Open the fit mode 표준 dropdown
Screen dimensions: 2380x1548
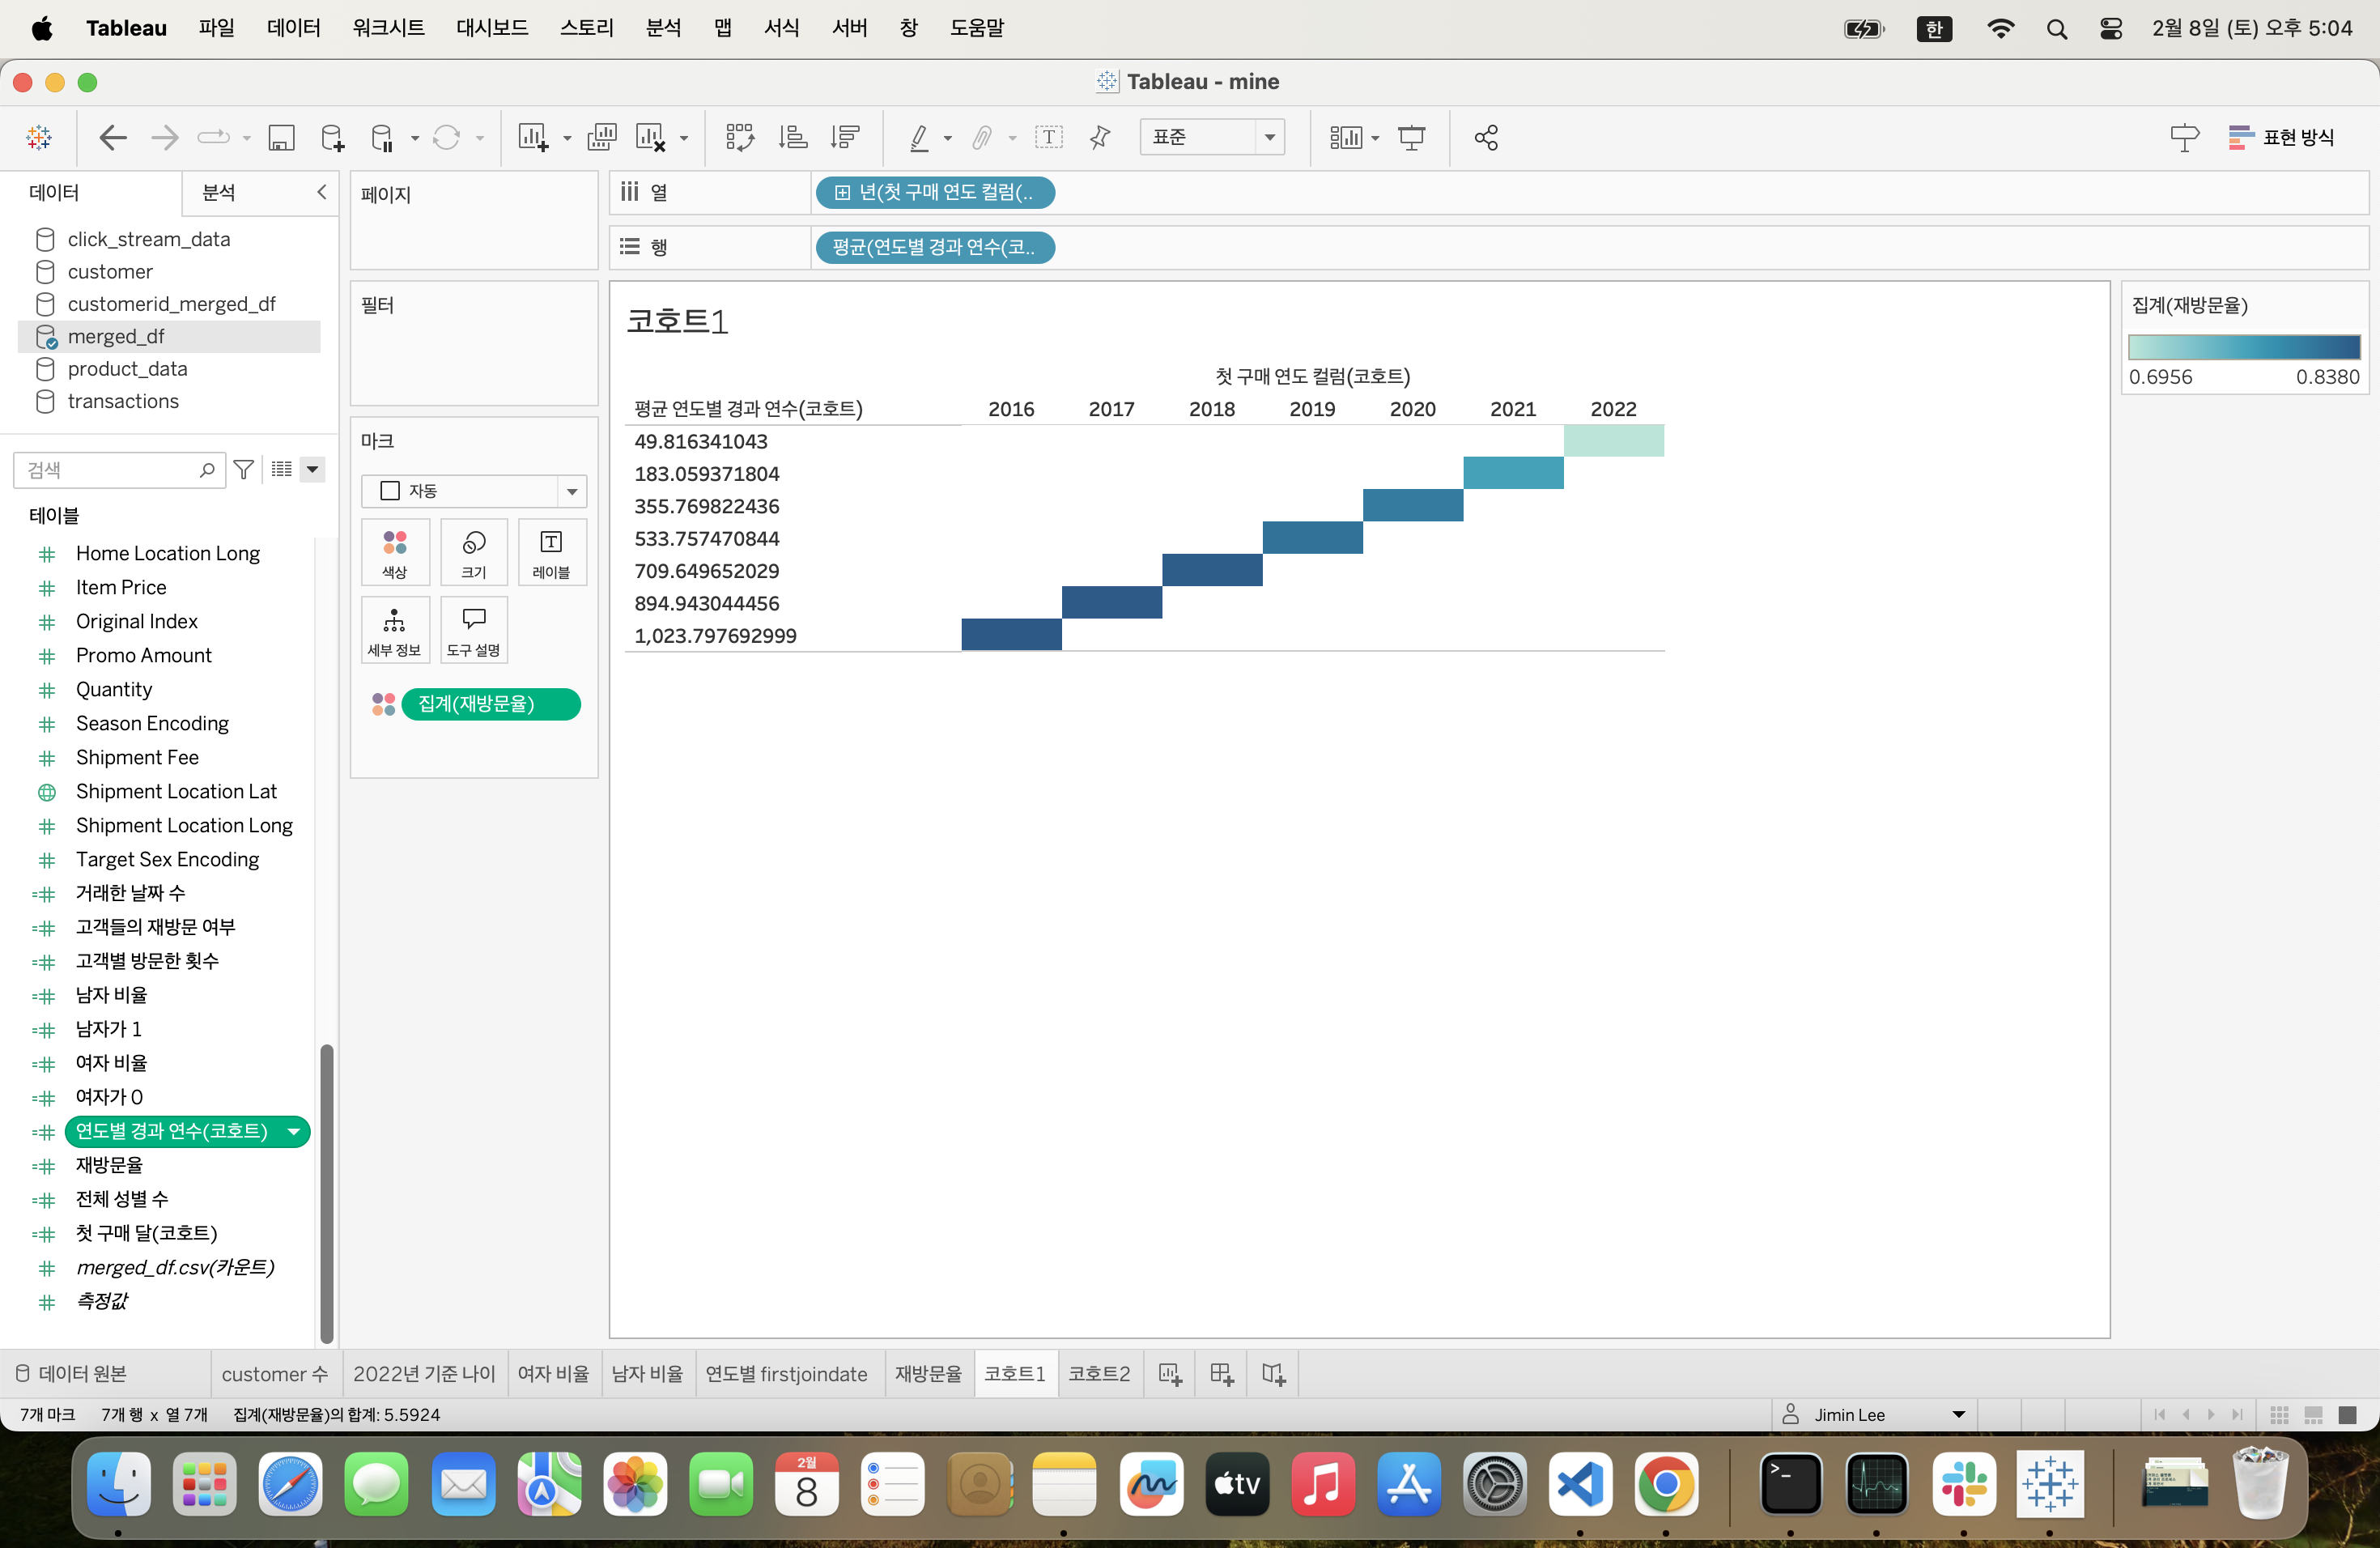pos(1212,137)
